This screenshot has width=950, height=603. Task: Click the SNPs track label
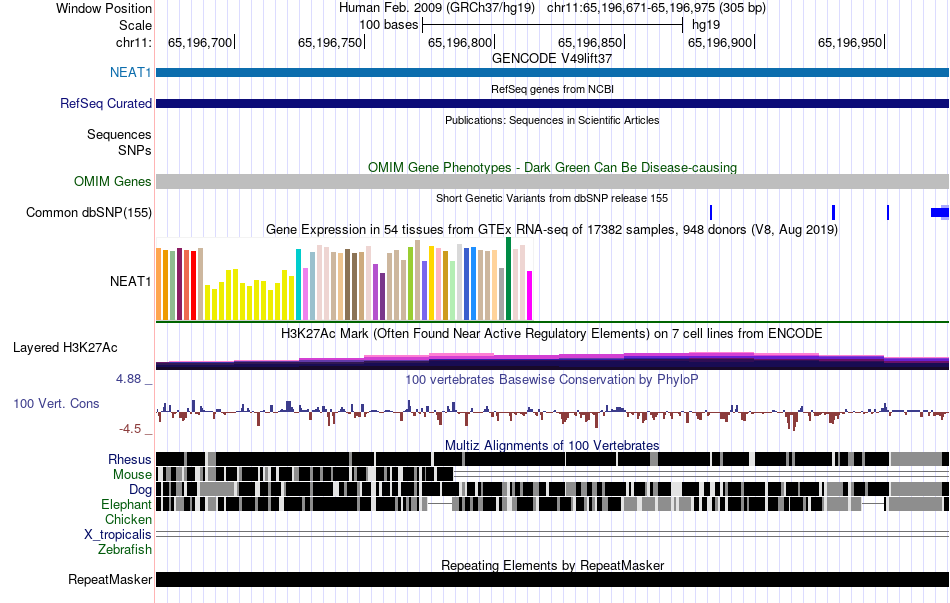coord(135,150)
